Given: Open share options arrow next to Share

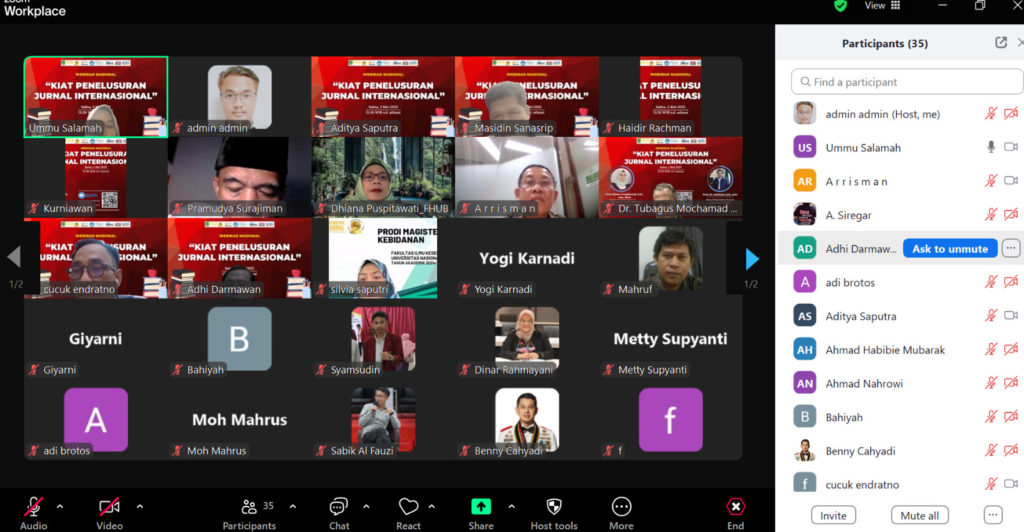Looking at the screenshot, I should (511, 507).
